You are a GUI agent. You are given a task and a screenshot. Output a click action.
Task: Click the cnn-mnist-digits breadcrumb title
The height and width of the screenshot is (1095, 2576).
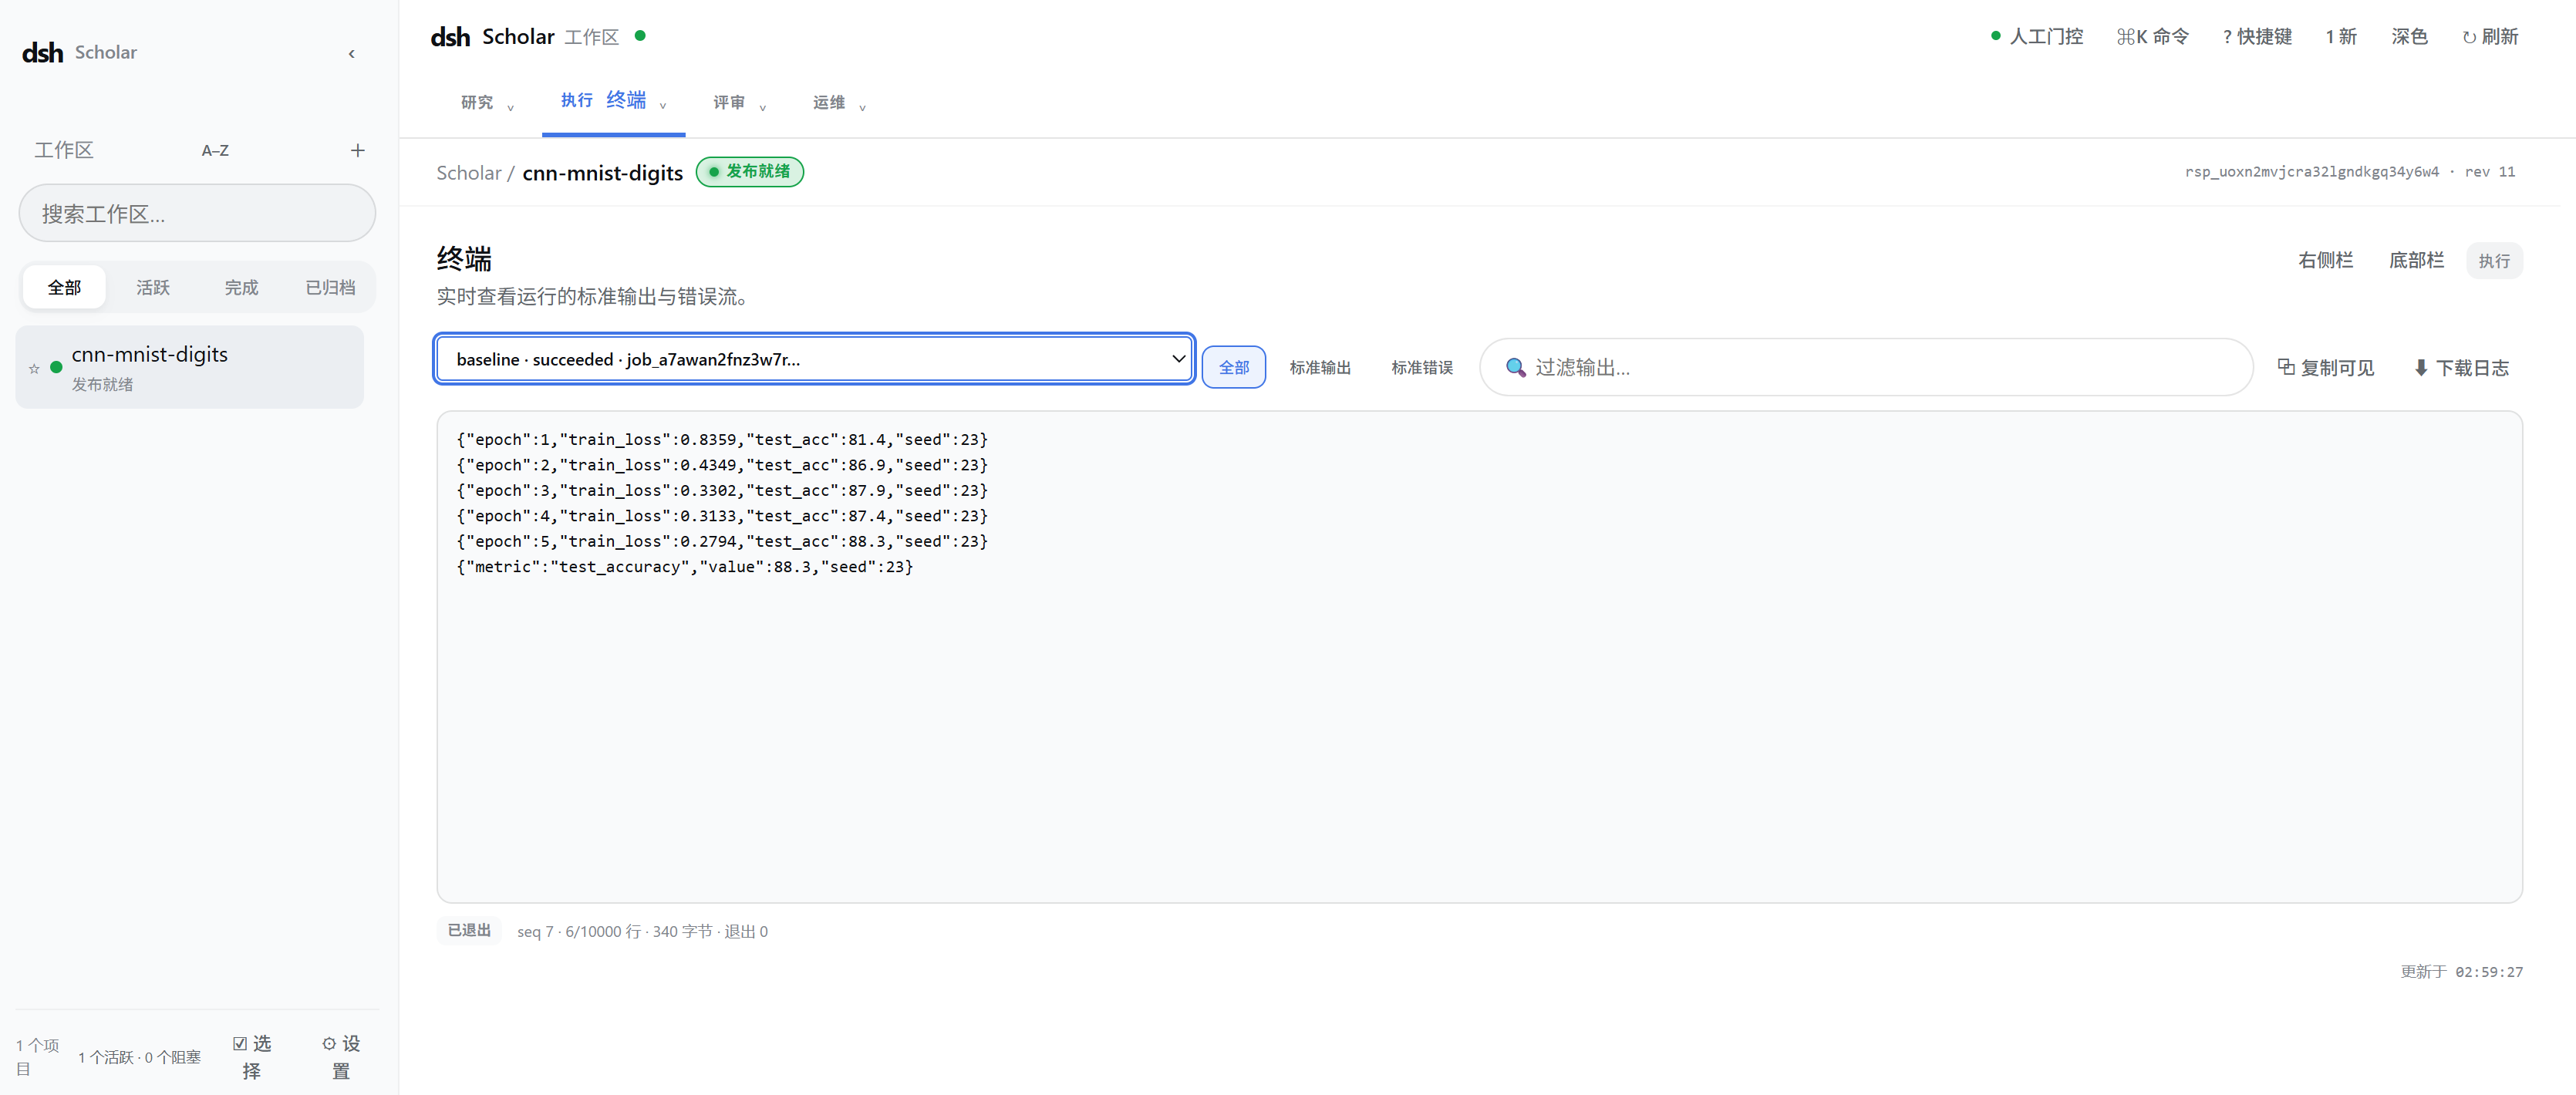click(602, 173)
